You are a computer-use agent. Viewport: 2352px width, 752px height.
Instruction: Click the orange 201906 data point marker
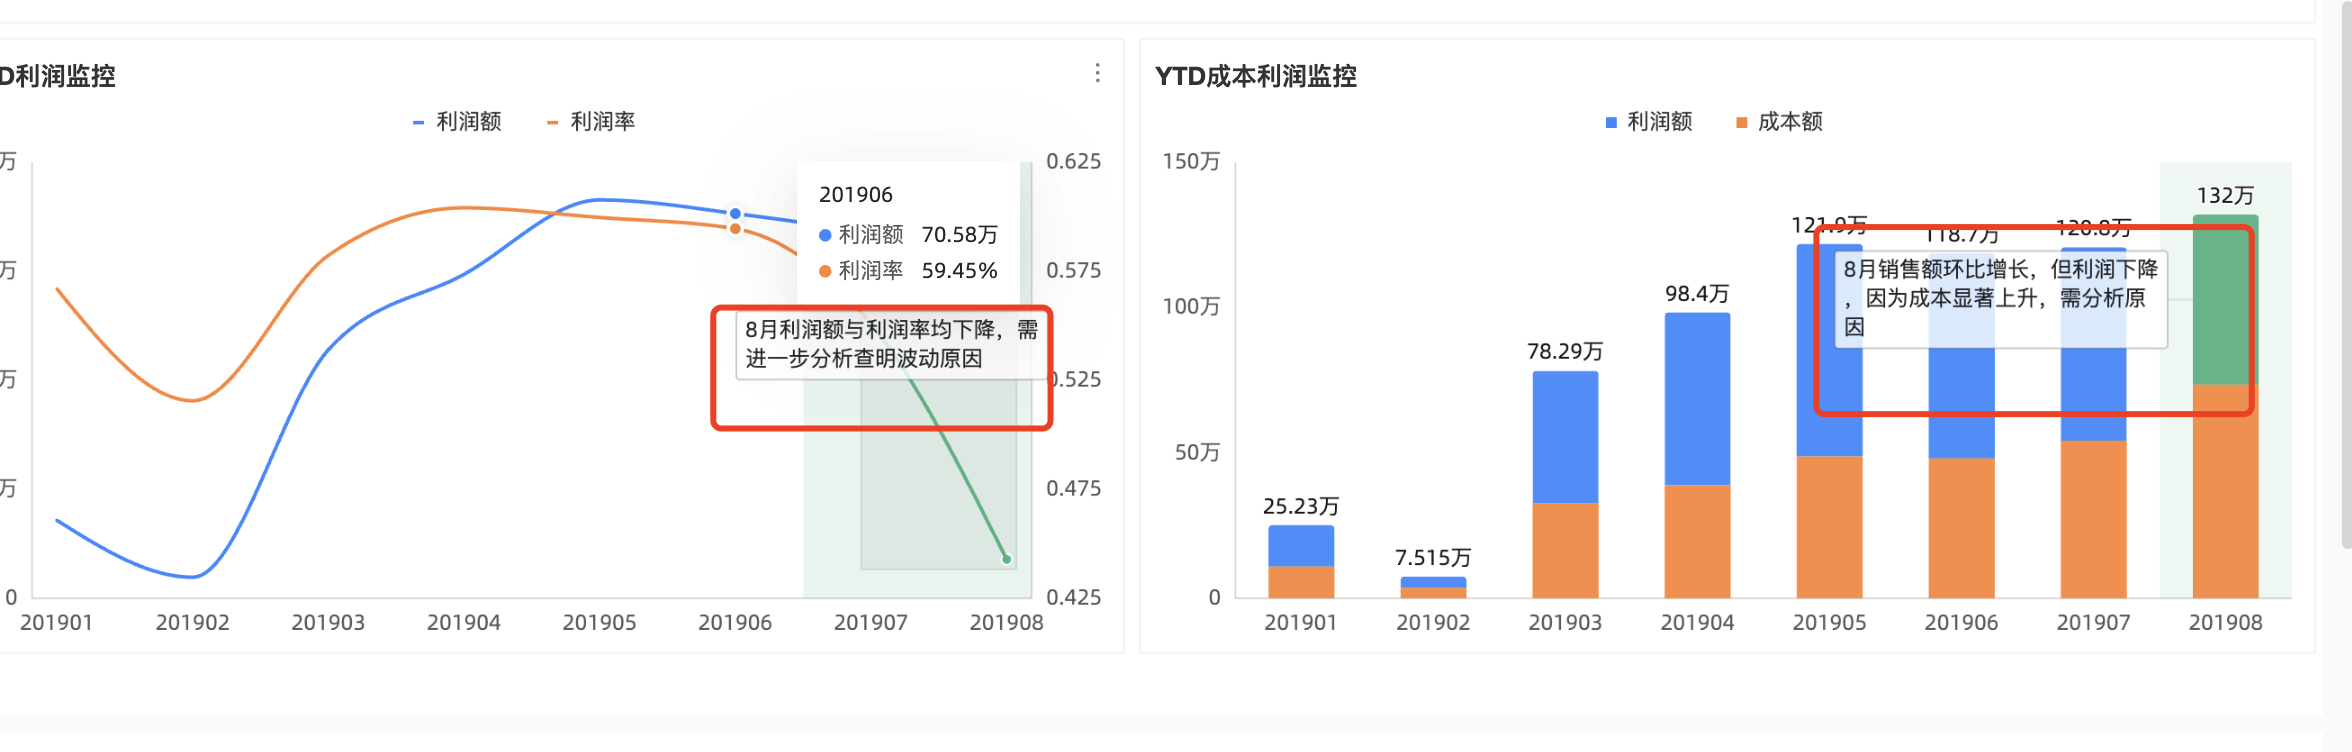tap(735, 229)
